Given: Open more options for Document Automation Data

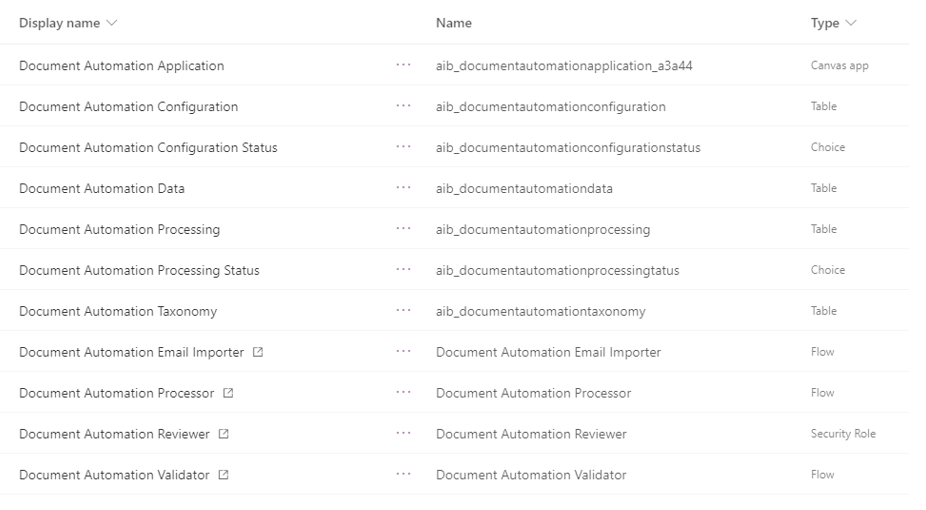Looking at the screenshot, I should coord(403,188).
